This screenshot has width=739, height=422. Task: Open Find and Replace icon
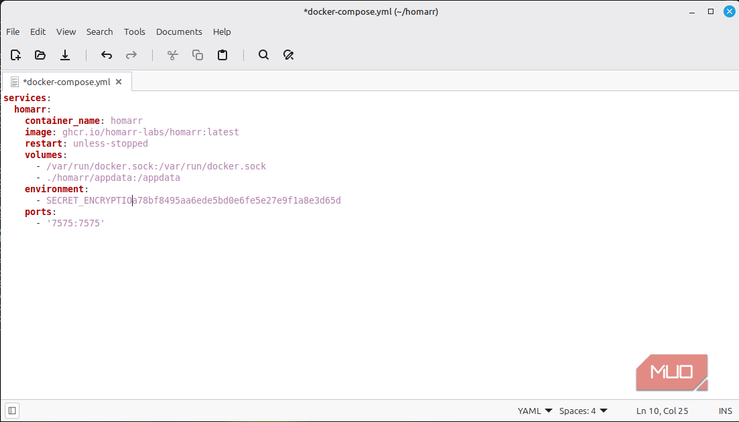(288, 55)
